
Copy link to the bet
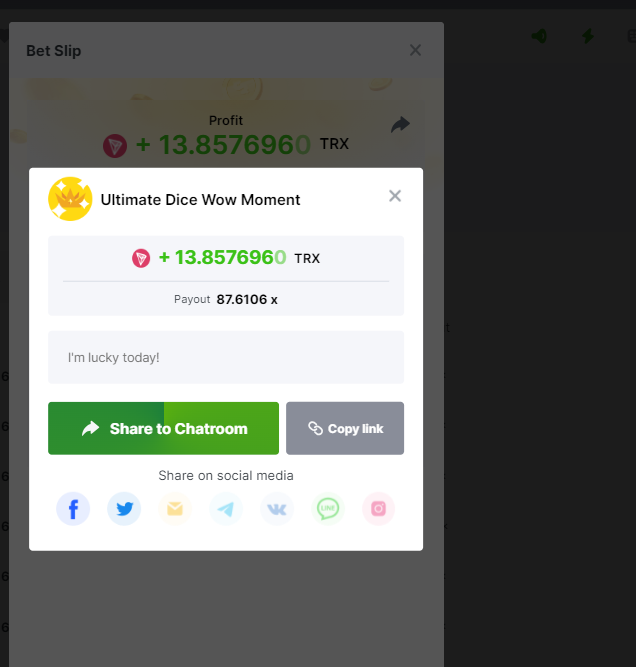345,428
